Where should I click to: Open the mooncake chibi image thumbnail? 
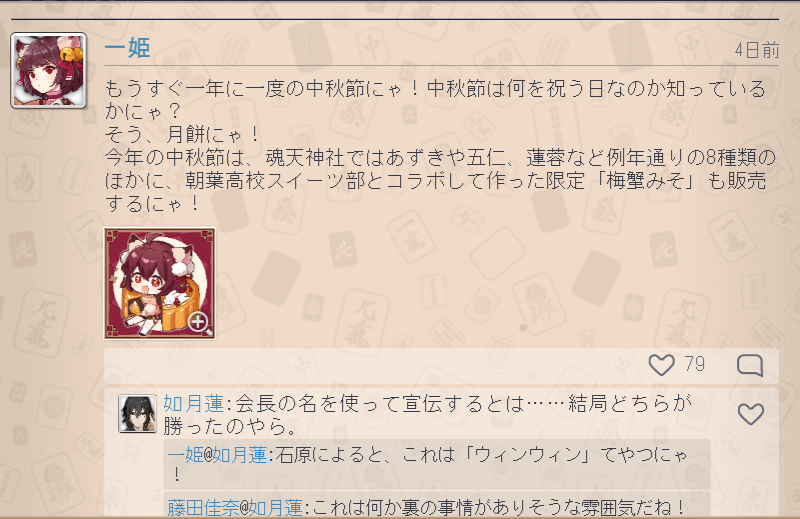tap(160, 283)
